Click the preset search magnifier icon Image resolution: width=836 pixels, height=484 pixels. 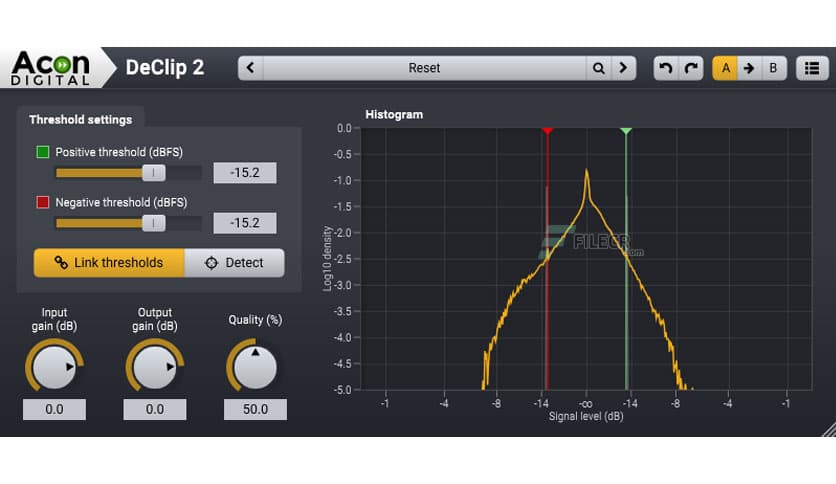coord(598,68)
